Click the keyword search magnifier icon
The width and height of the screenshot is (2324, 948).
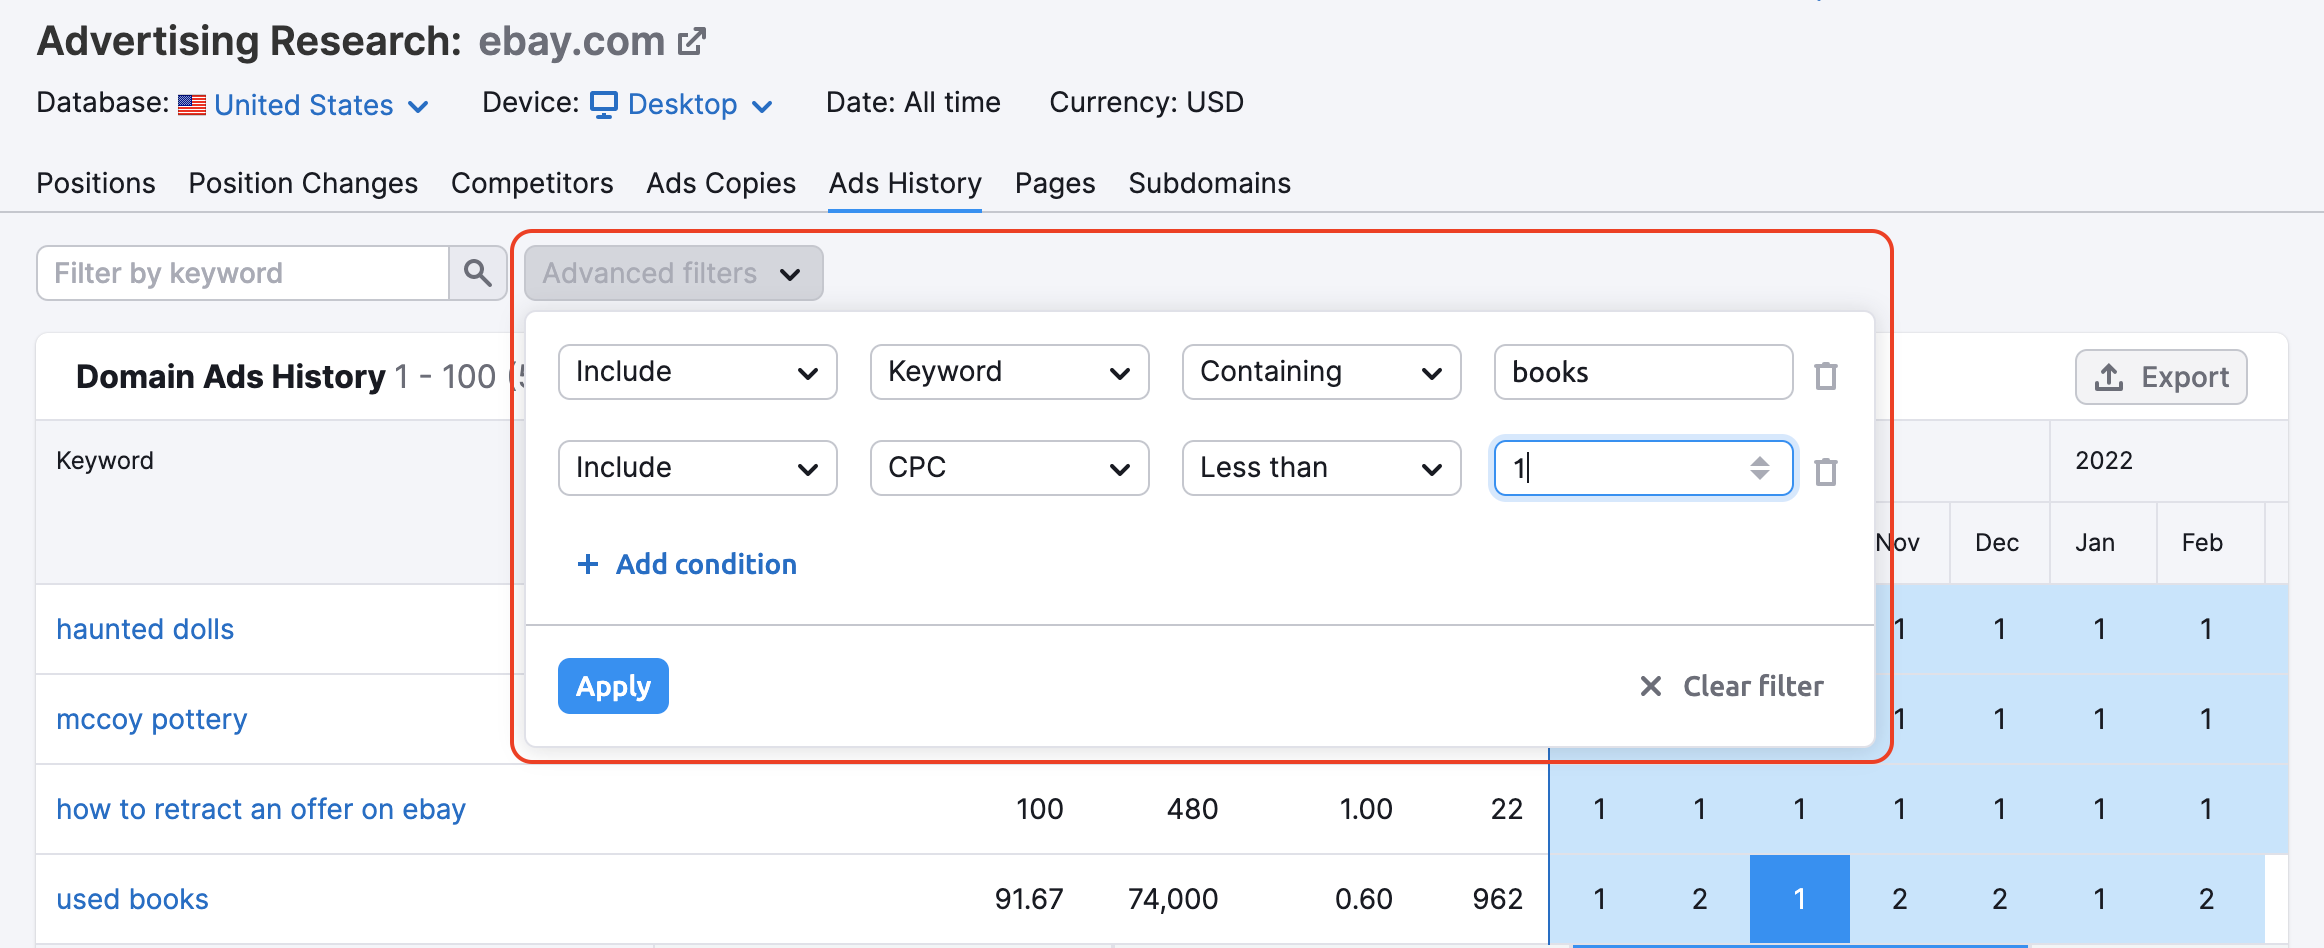[x=477, y=273]
